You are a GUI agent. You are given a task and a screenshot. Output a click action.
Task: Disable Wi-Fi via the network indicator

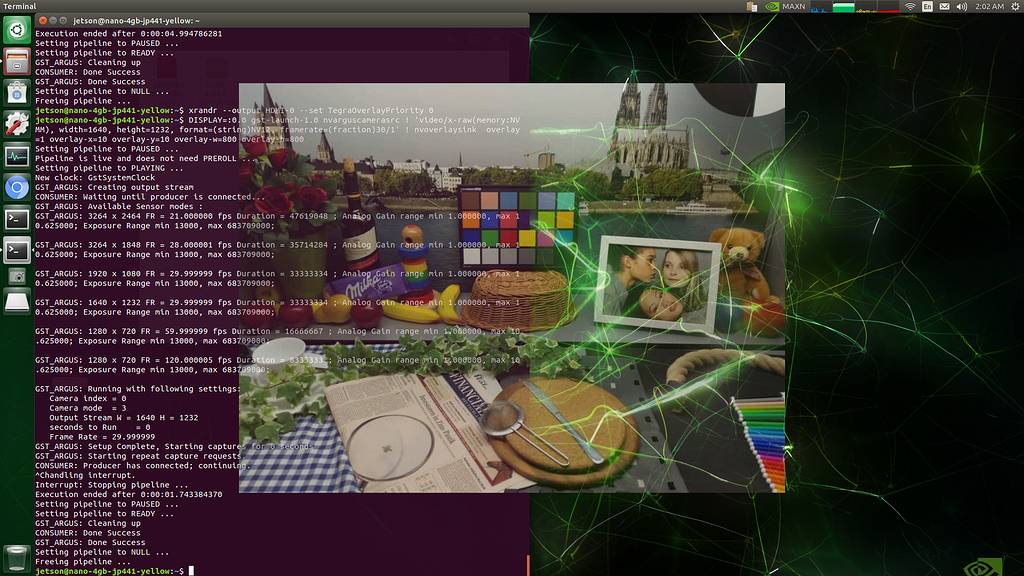909,9
